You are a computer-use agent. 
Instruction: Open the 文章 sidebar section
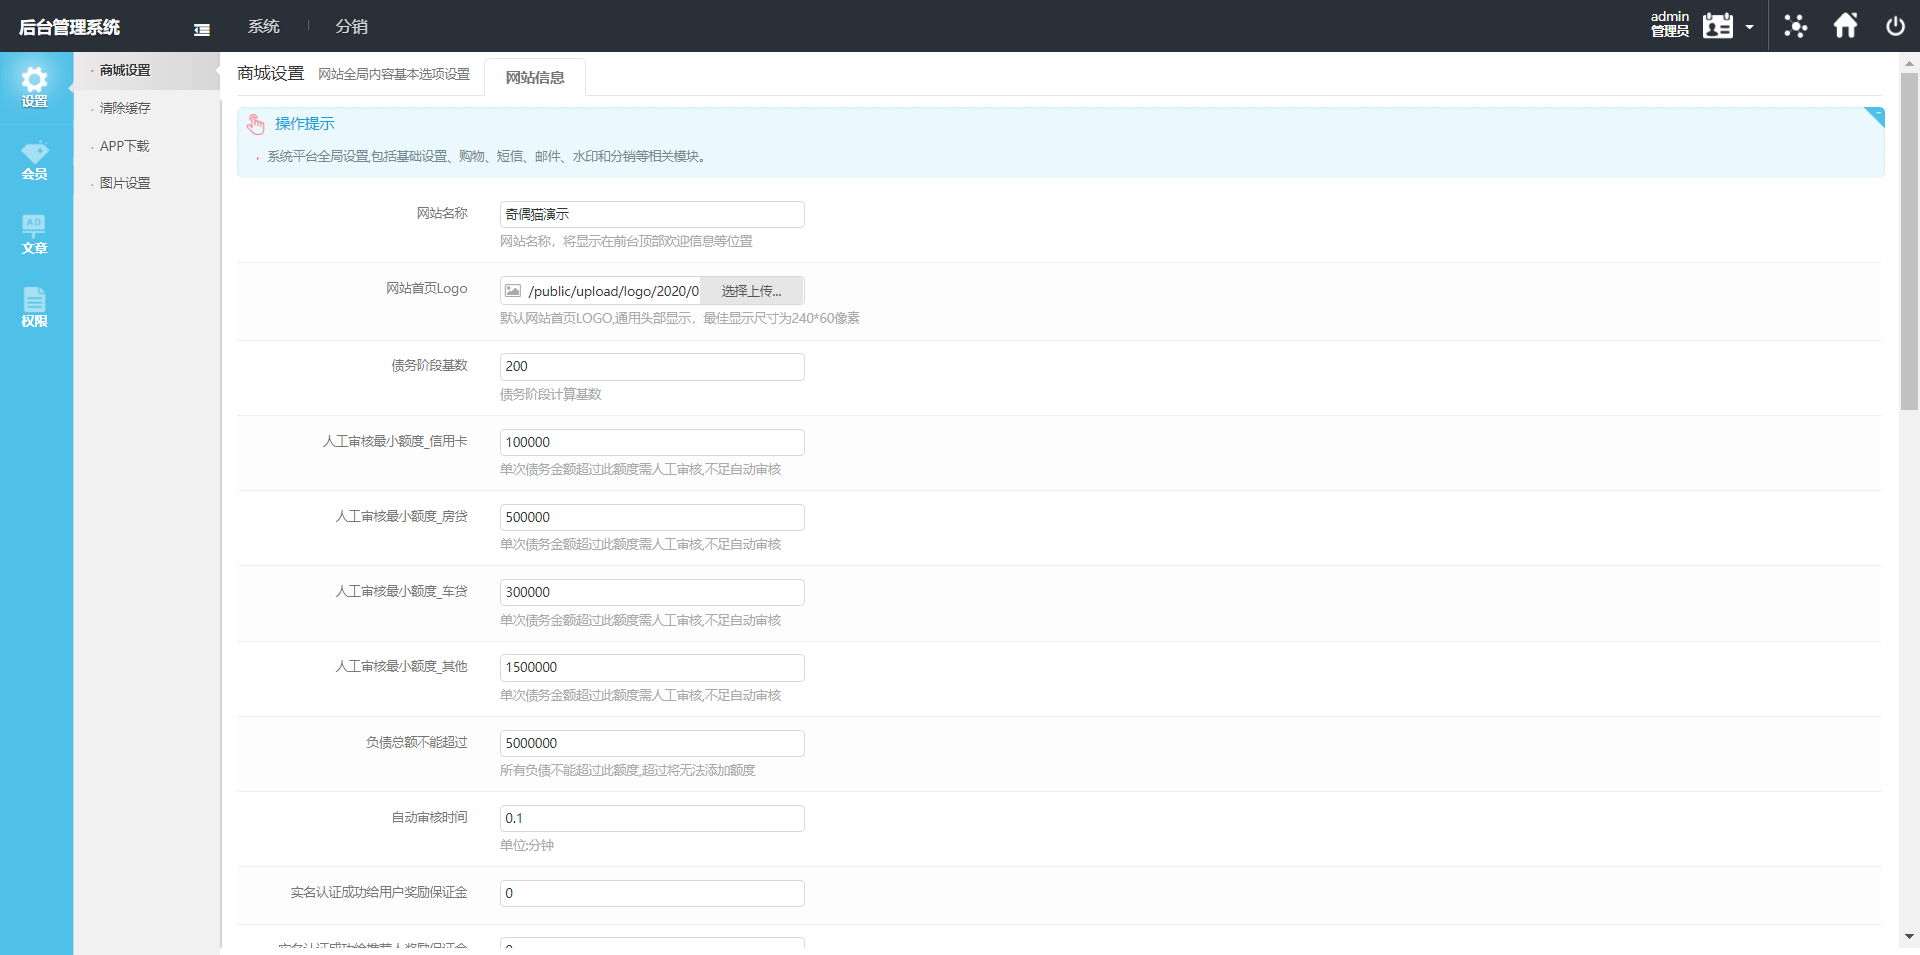[x=35, y=235]
